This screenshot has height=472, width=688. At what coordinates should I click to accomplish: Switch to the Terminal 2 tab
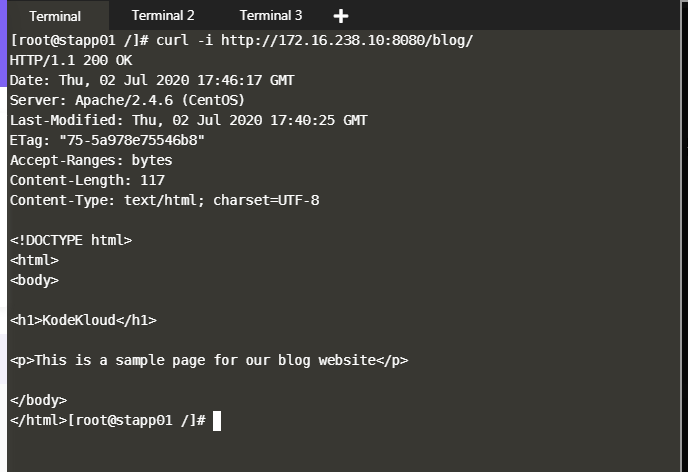(x=163, y=16)
